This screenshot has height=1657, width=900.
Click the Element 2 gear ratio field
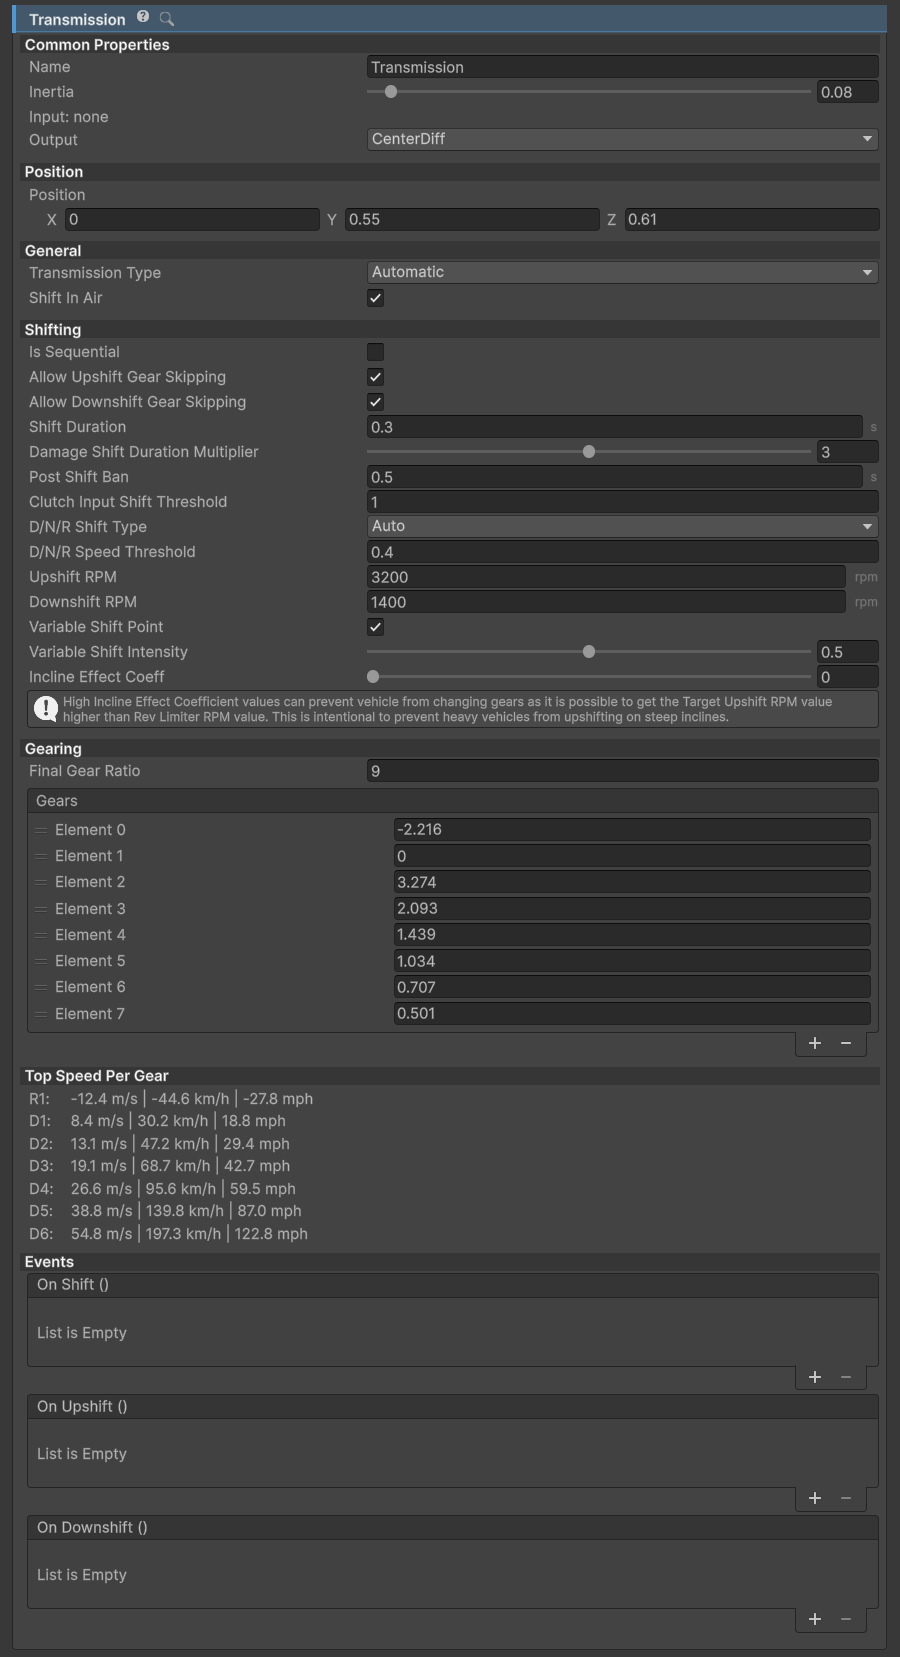pyautogui.click(x=632, y=882)
